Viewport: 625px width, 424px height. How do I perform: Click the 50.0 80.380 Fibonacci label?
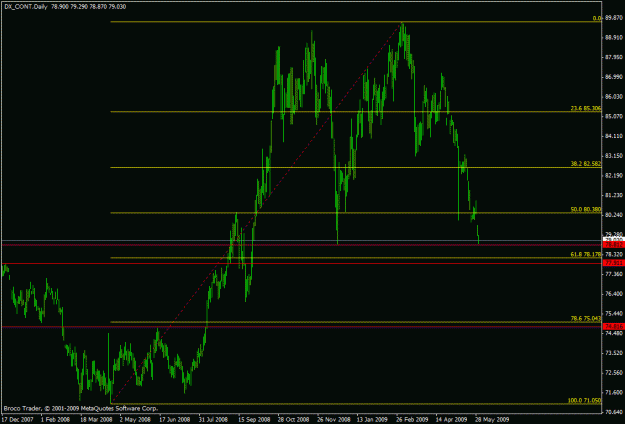[586, 209]
